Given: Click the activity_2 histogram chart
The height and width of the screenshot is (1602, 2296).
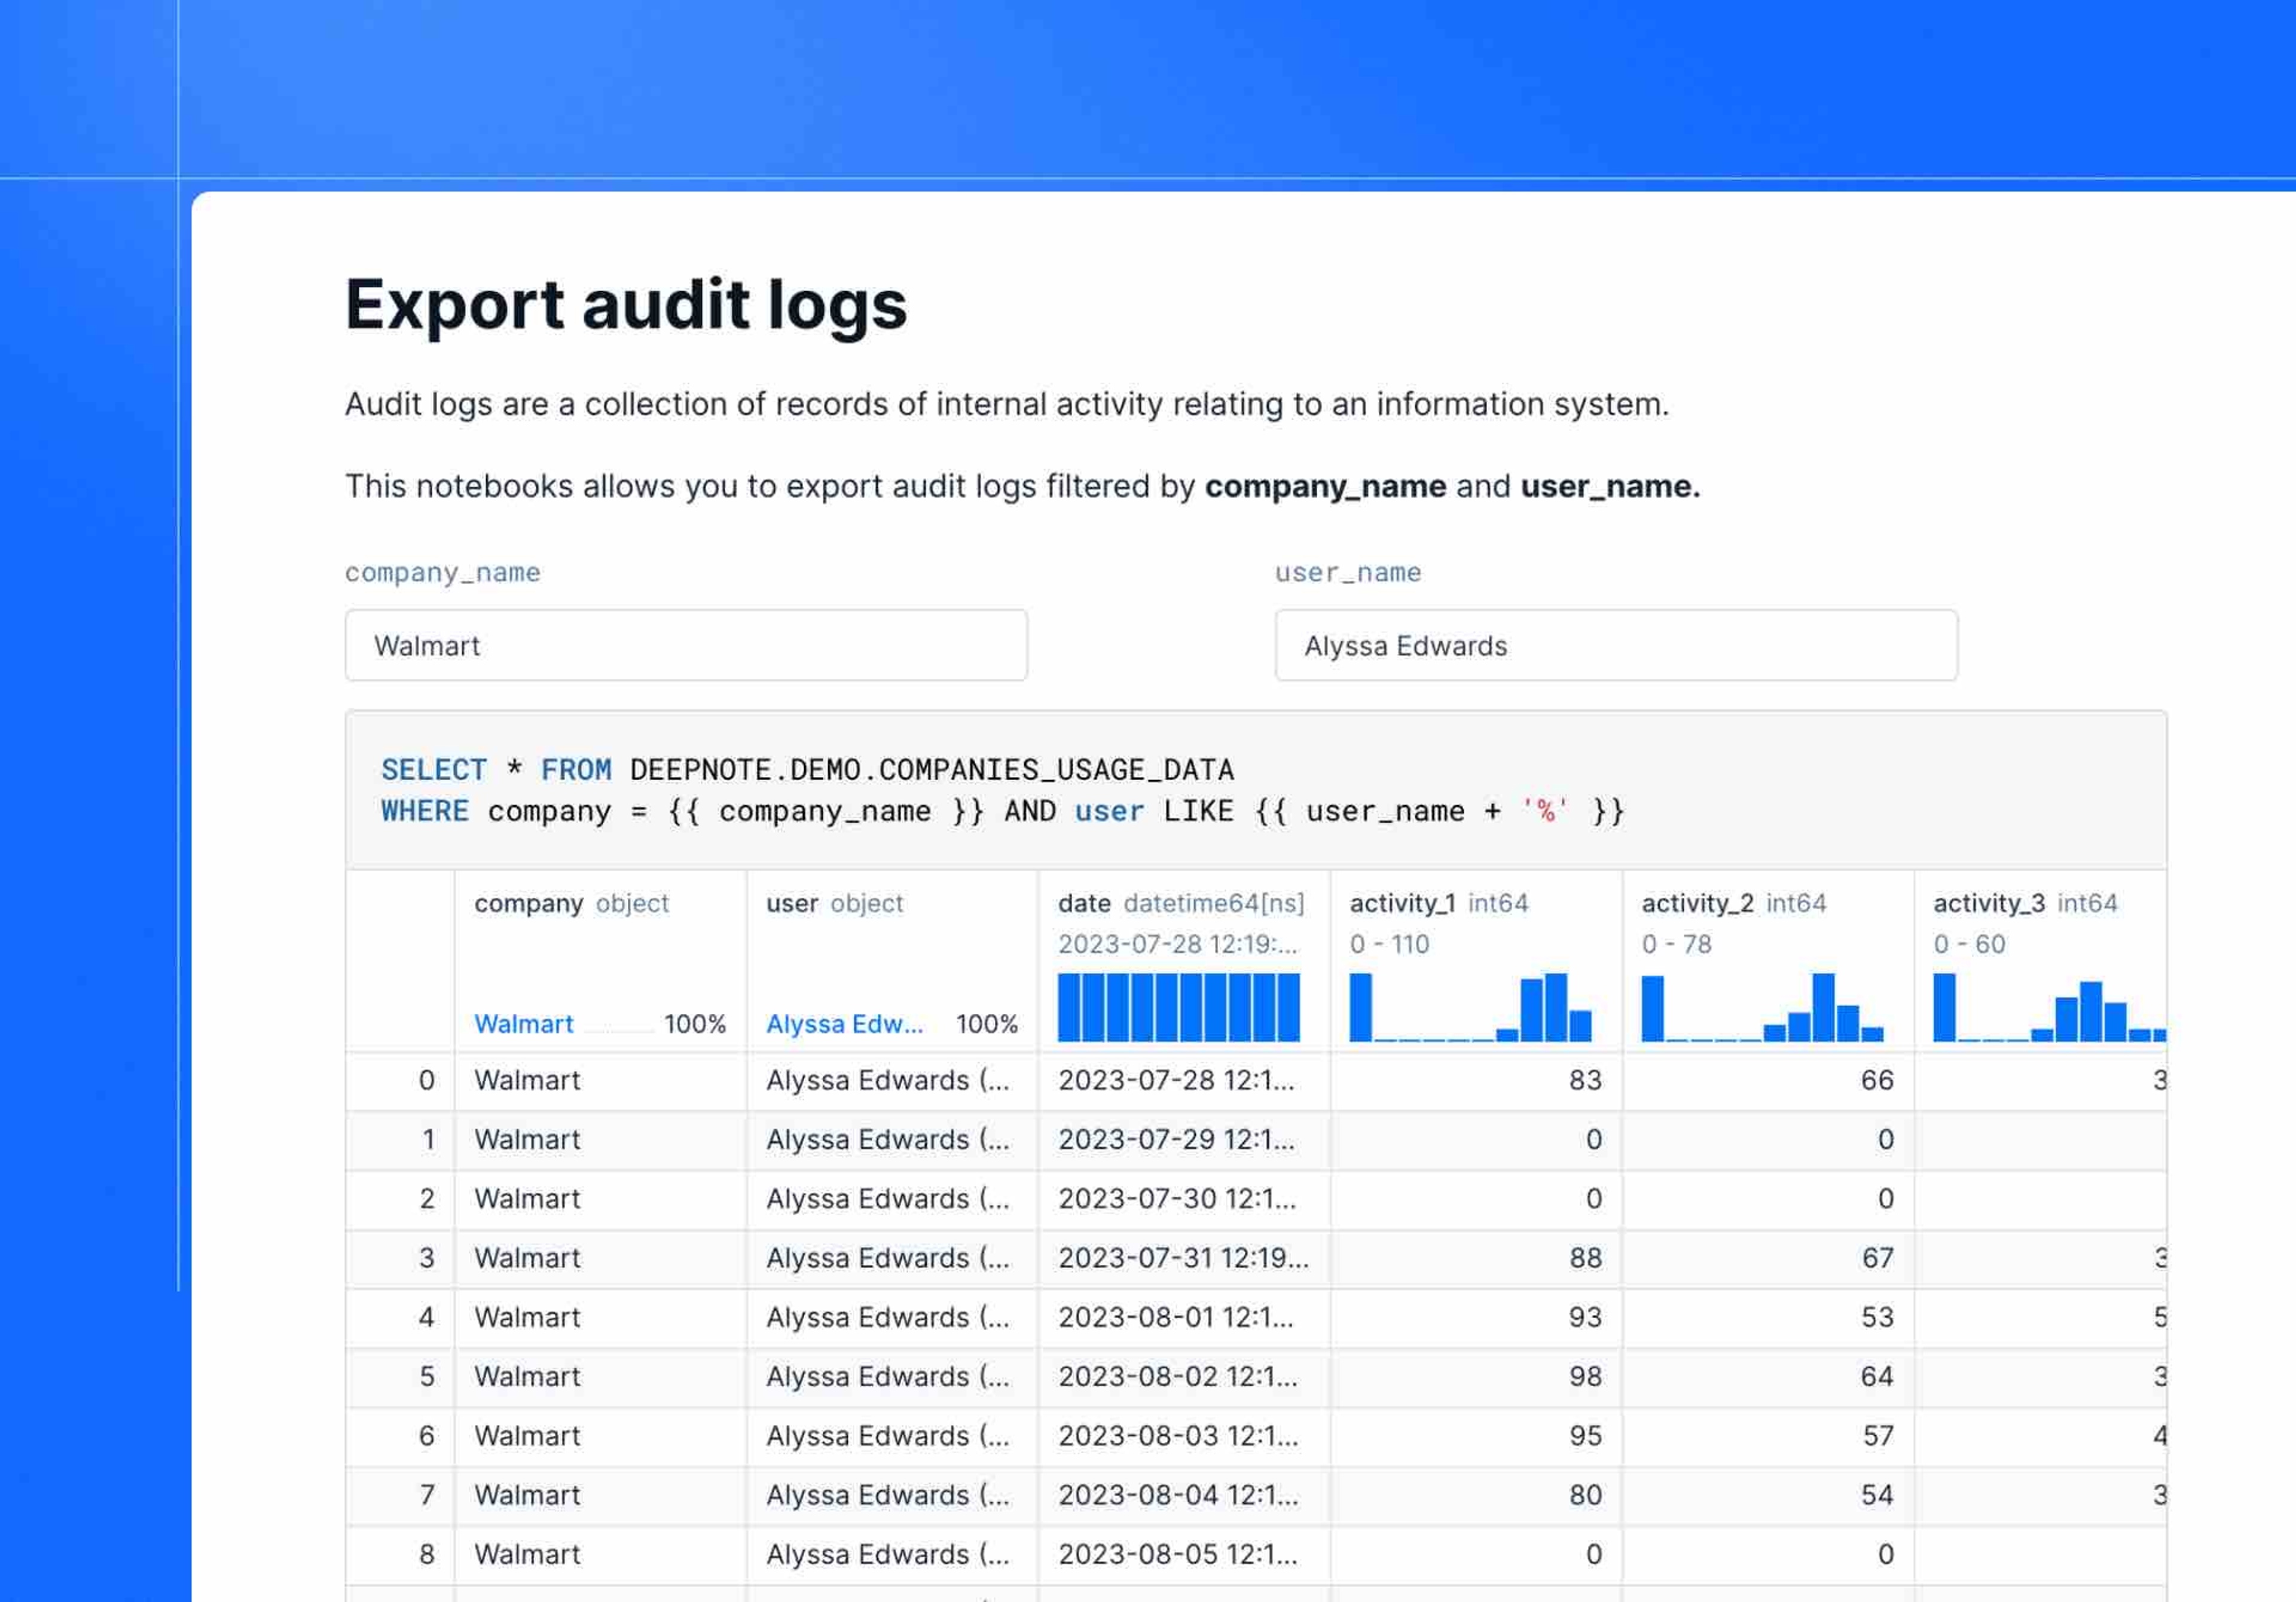Looking at the screenshot, I should click(1762, 1007).
